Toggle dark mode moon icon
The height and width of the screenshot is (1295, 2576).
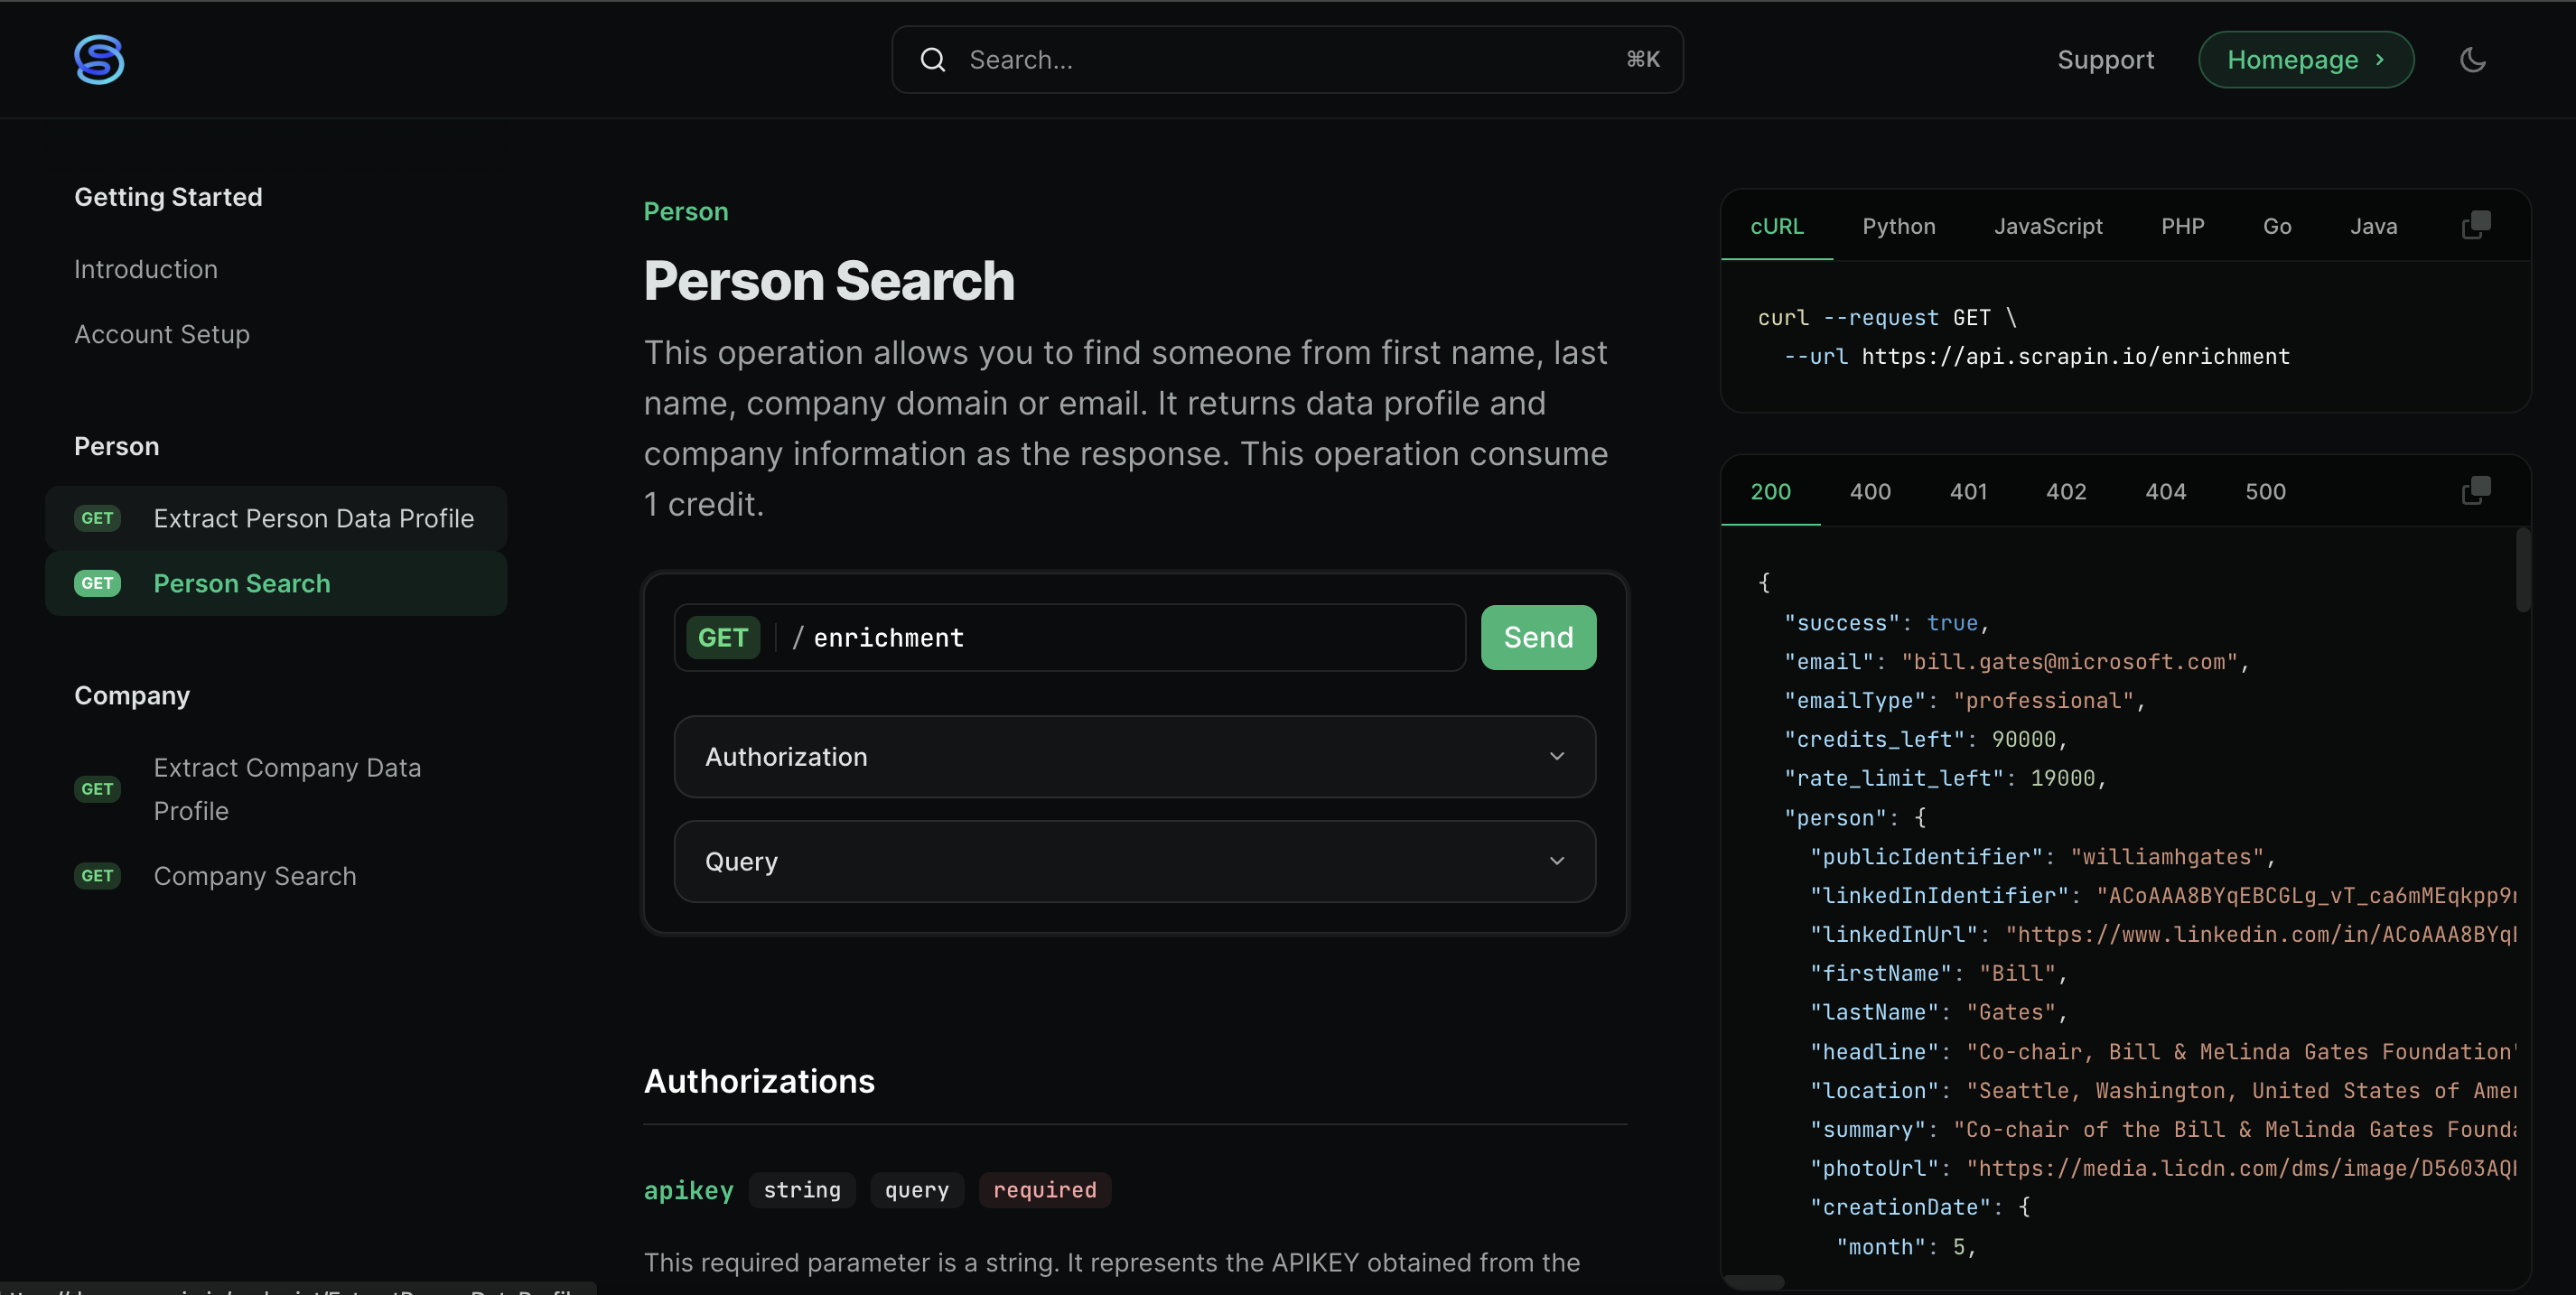(x=2472, y=60)
